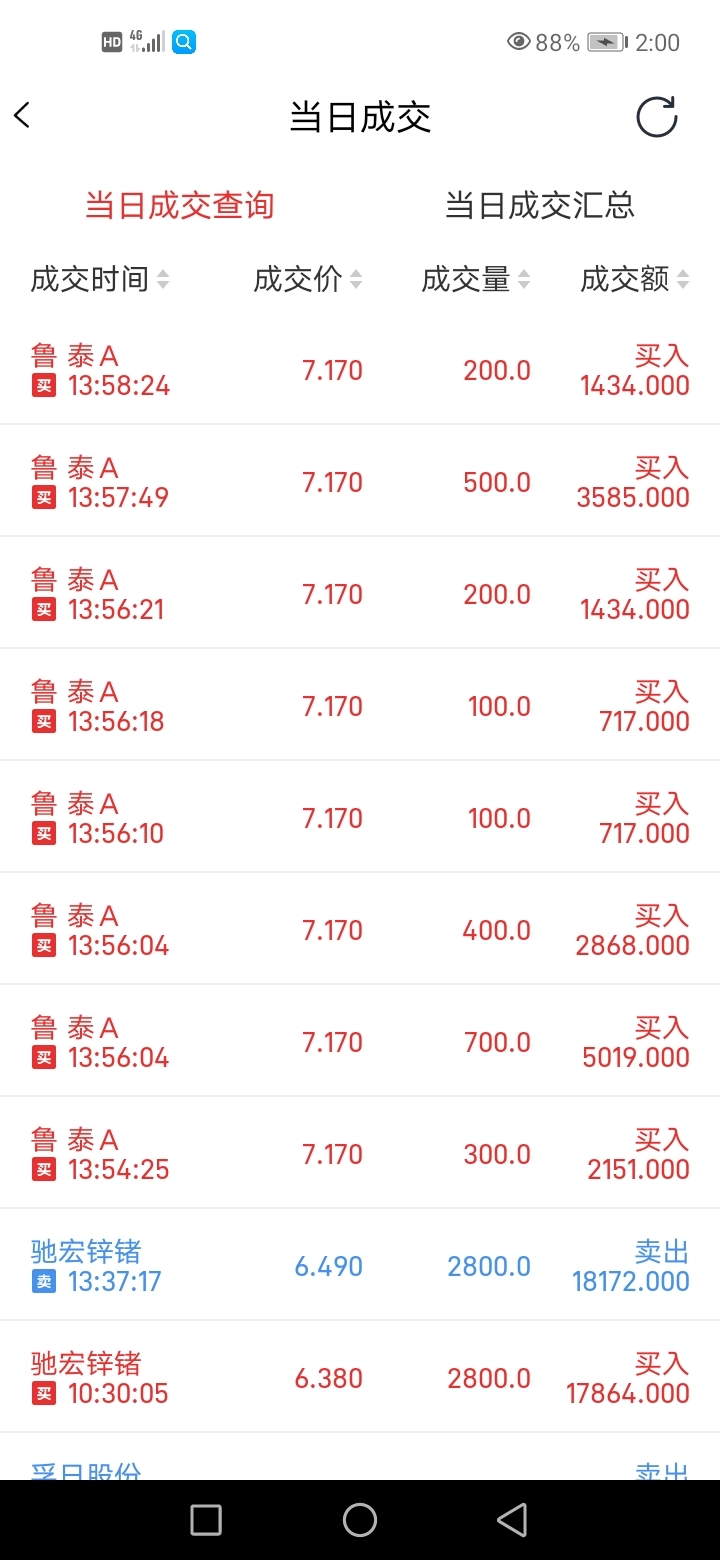
Task: Open 驰宏锌锗 sell record at 6.490
Action: (x=360, y=1266)
